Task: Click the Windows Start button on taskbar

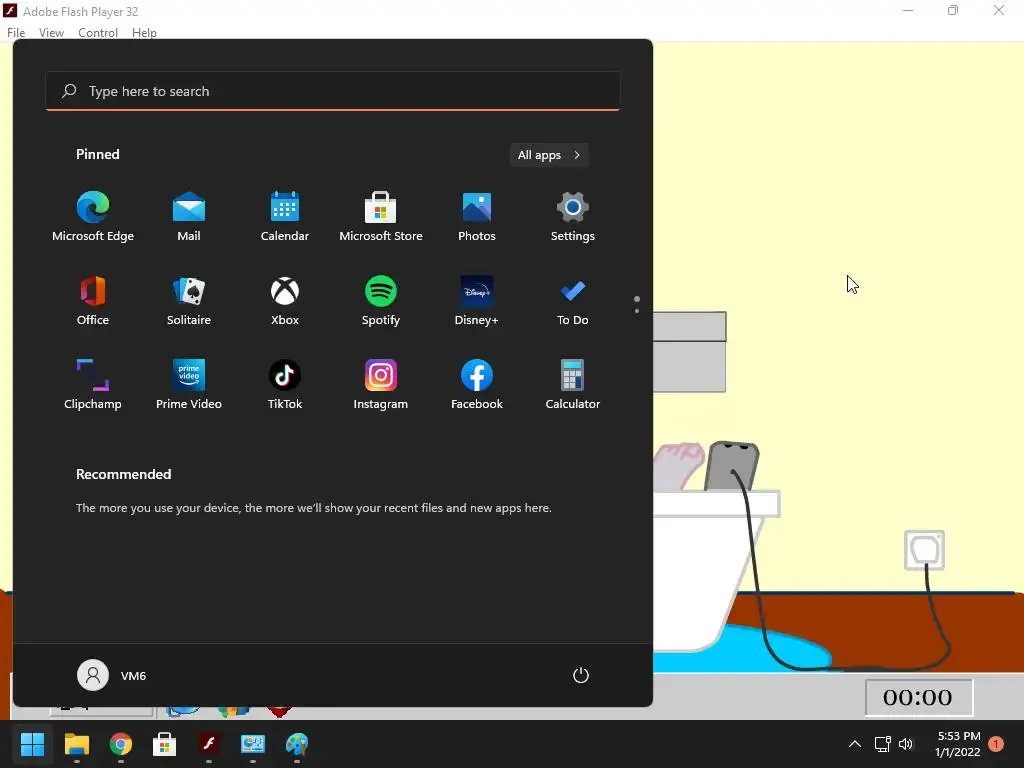Action: tap(32, 744)
